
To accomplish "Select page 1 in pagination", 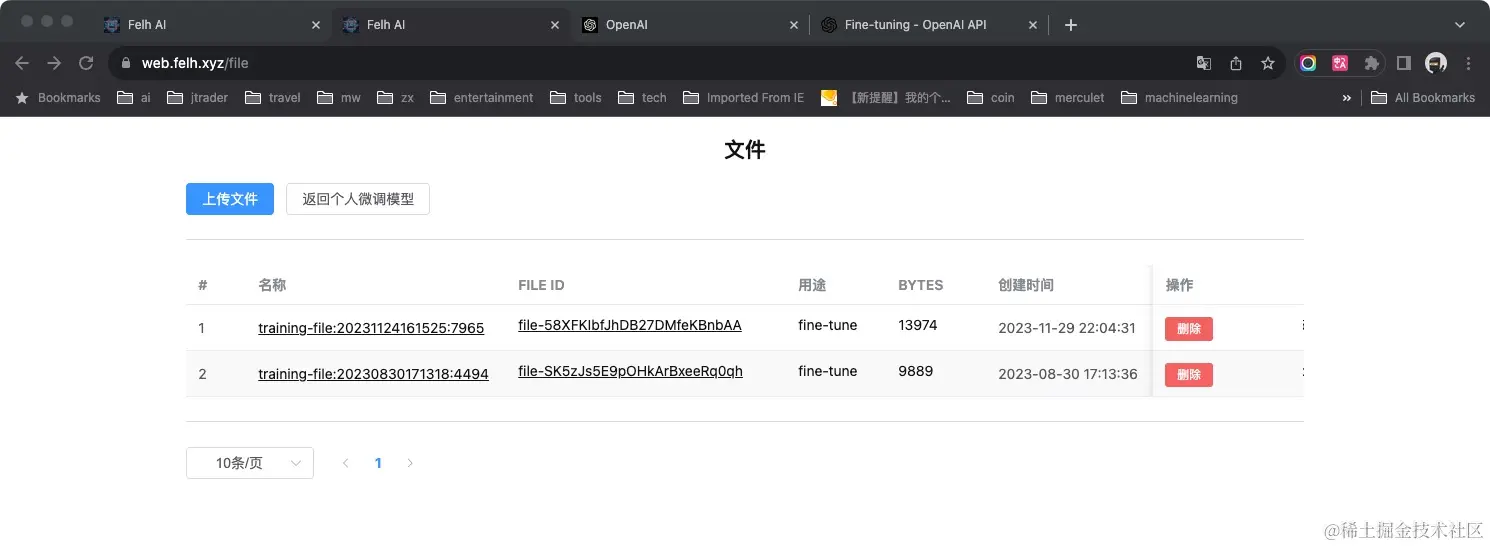I will pos(378,463).
